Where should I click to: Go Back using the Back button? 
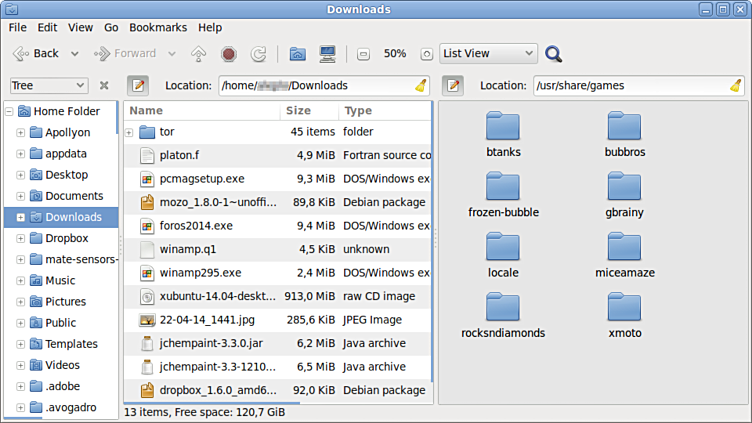(36, 54)
